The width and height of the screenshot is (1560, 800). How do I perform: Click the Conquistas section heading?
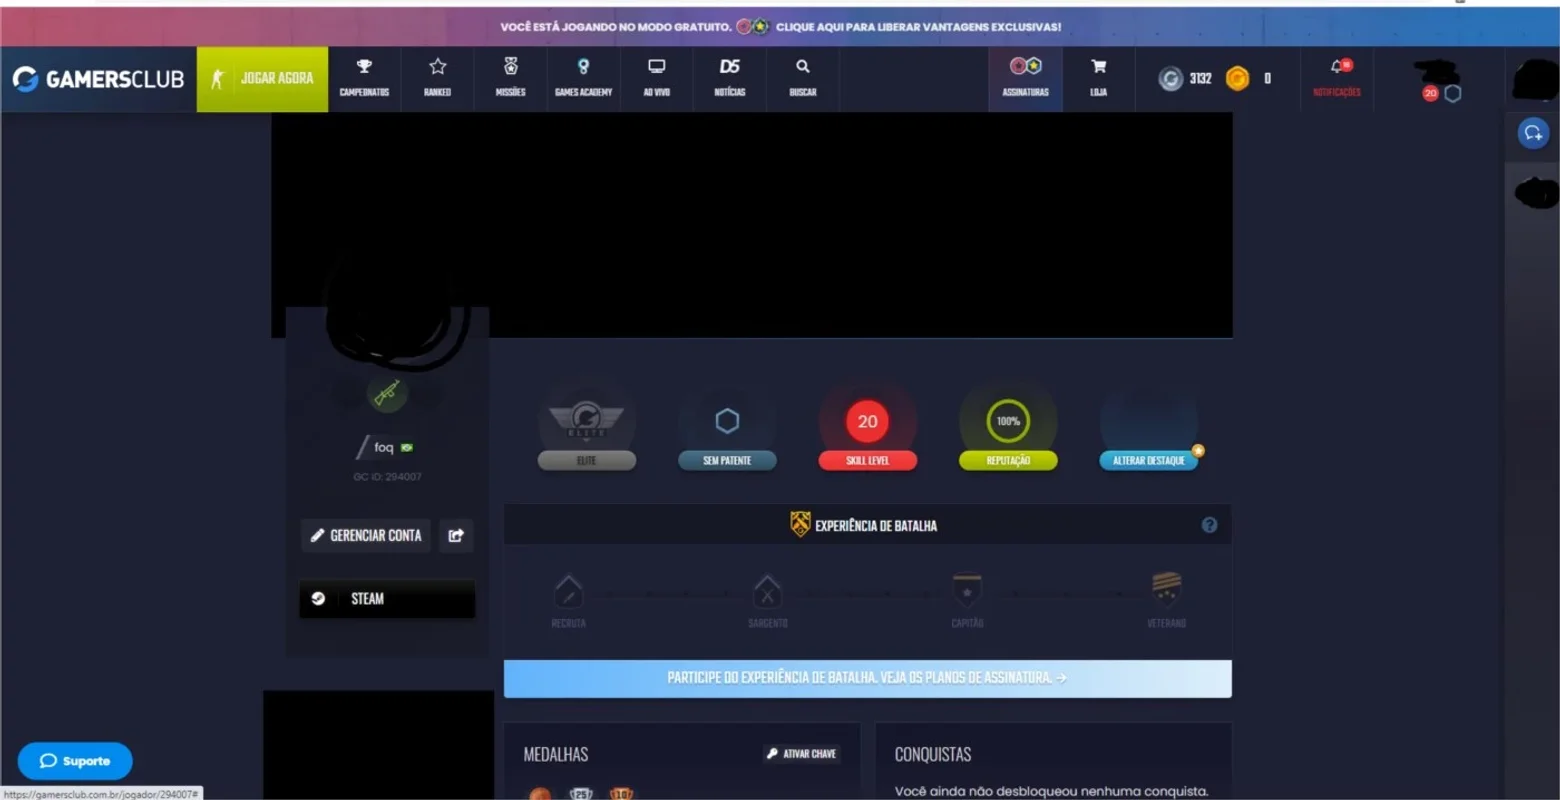pyautogui.click(x=933, y=754)
